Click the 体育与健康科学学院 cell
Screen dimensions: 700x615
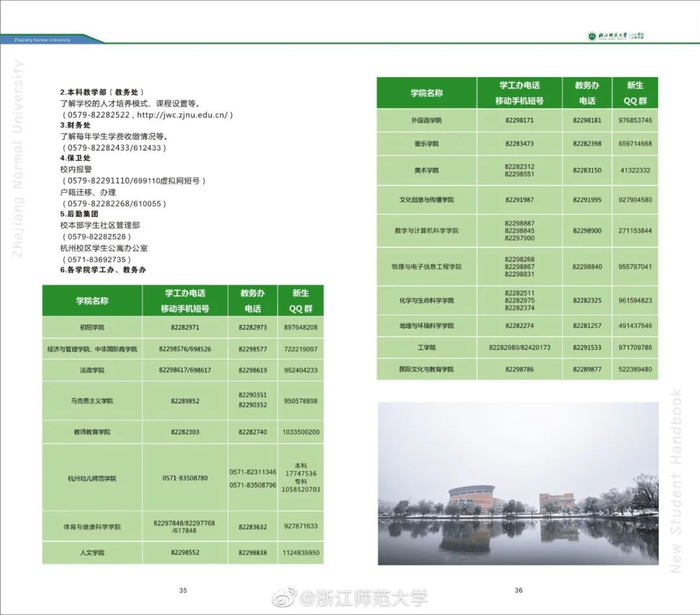pyautogui.click(x=92, y=527)
